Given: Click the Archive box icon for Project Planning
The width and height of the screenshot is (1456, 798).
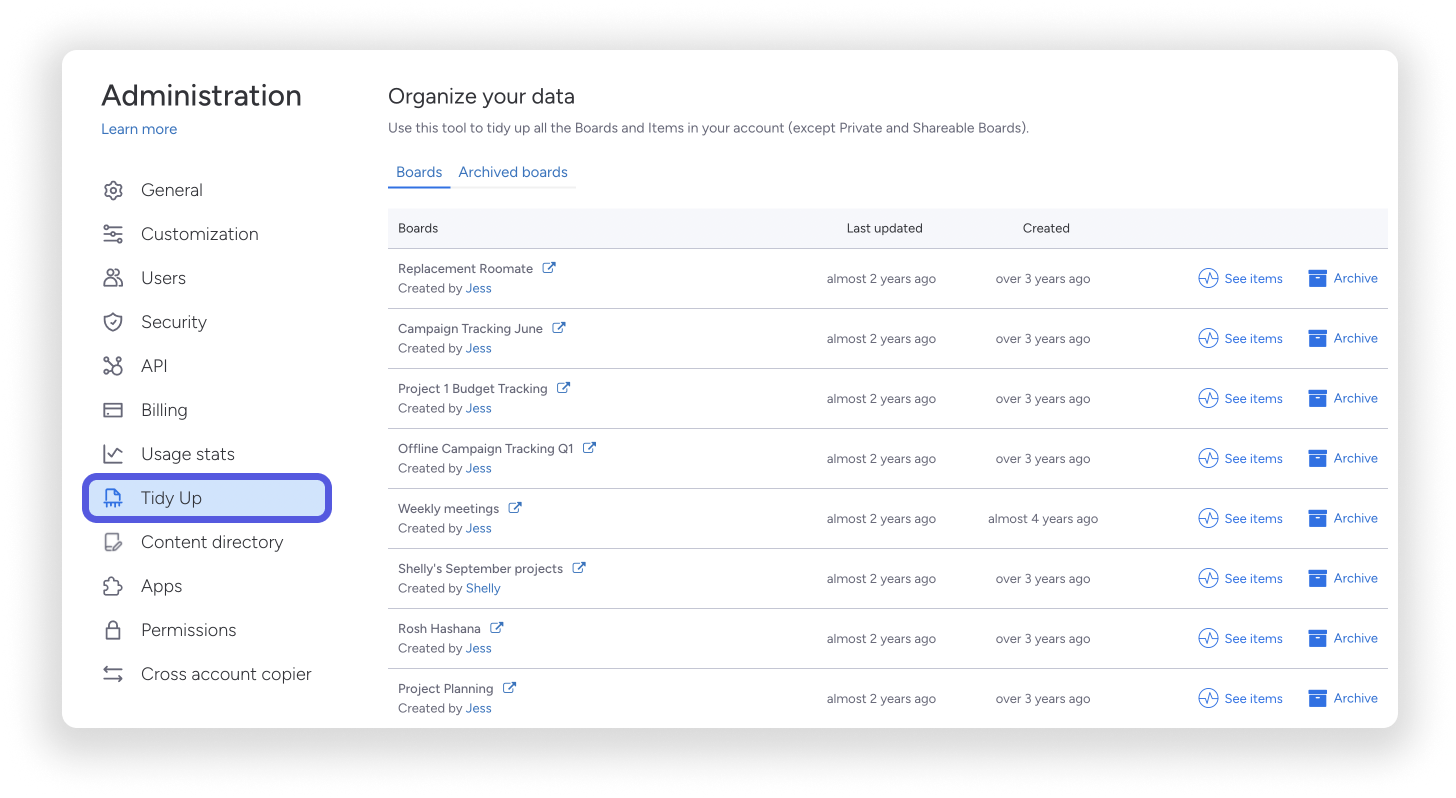Looking at the screenshot, I should [1316, 698].
